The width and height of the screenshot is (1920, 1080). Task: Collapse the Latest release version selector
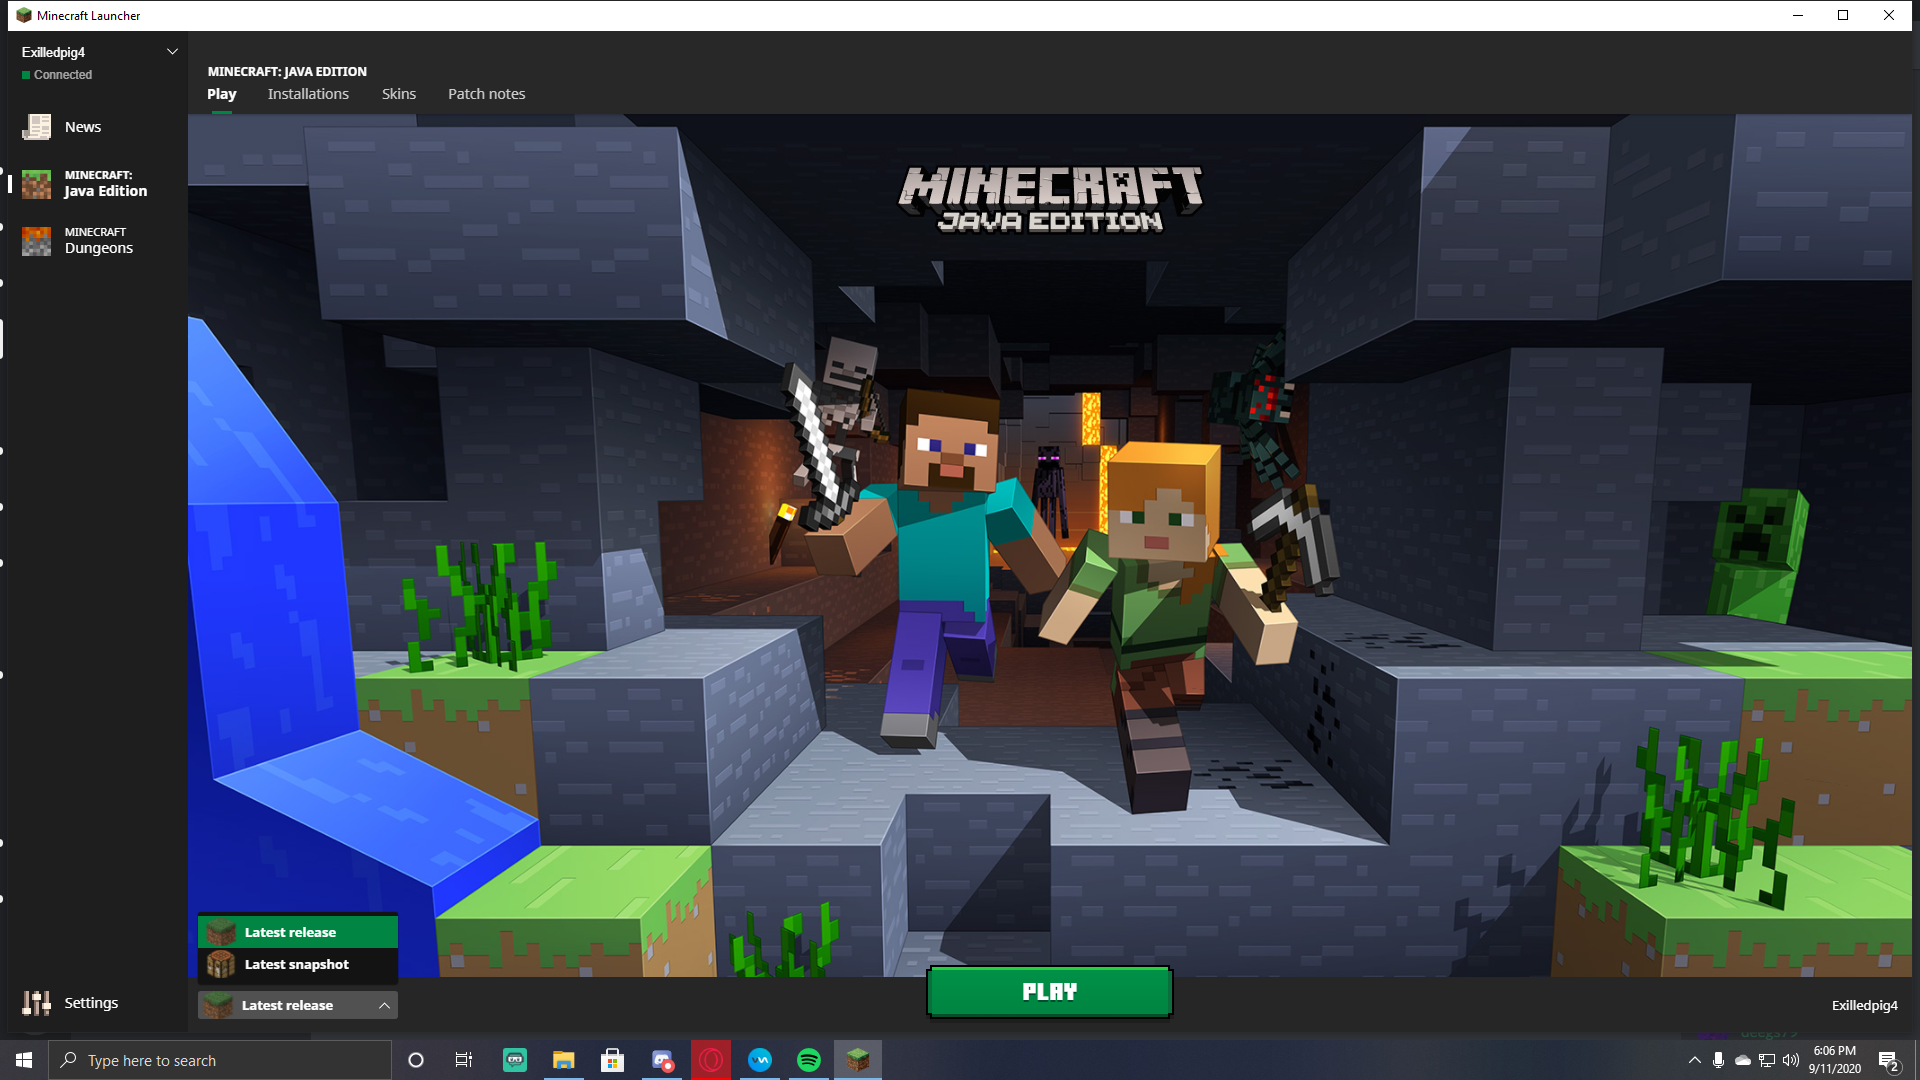pos(384,1006)
